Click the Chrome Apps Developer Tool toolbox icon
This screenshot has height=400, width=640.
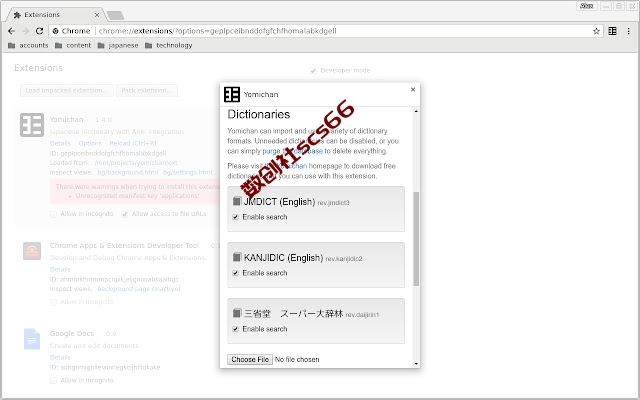coord(32,251)
